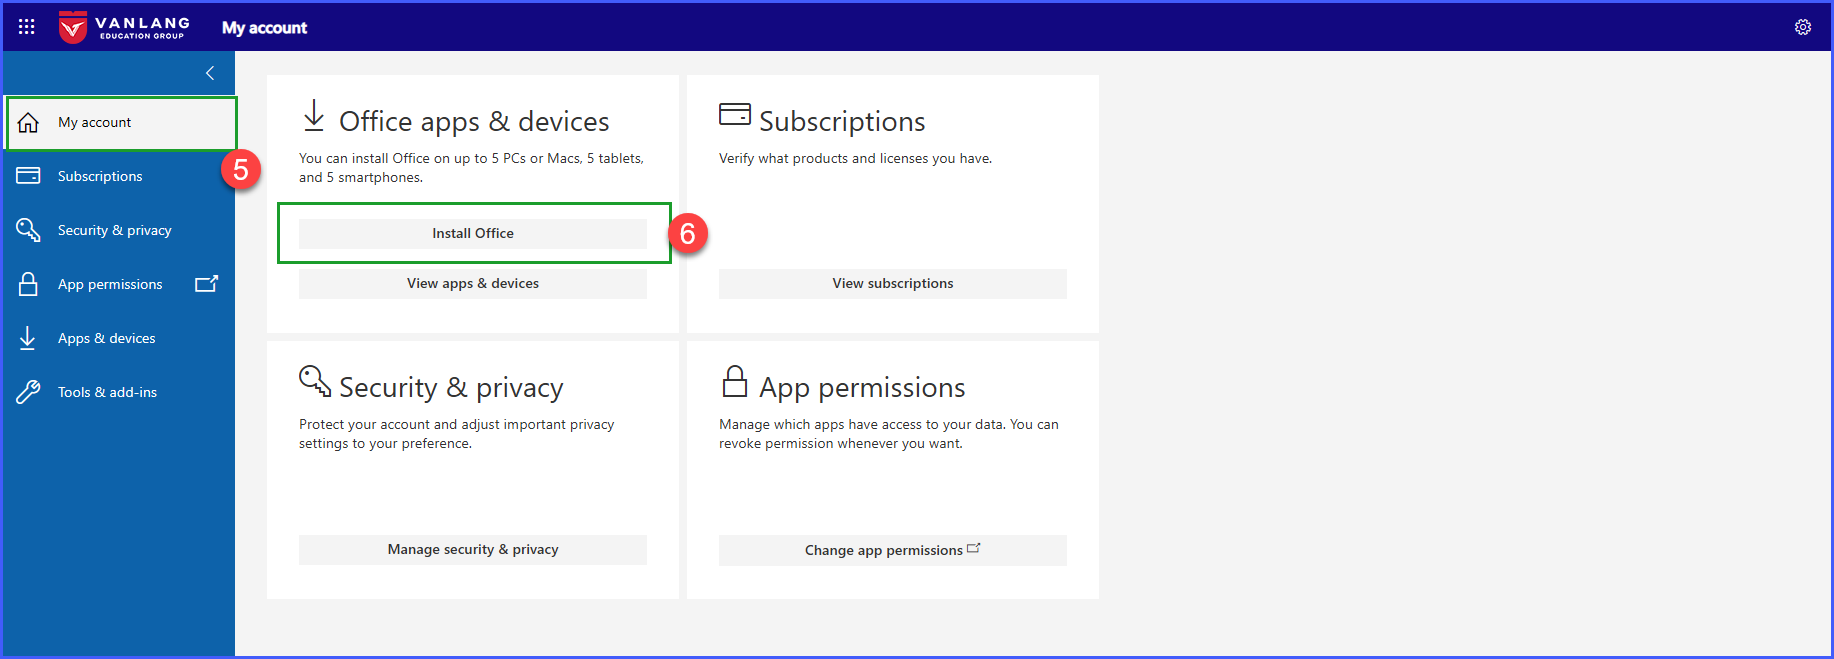Open App permissions in the sidebar
The width and height of the screenshot is (1834, 659).
coord(119,284)
